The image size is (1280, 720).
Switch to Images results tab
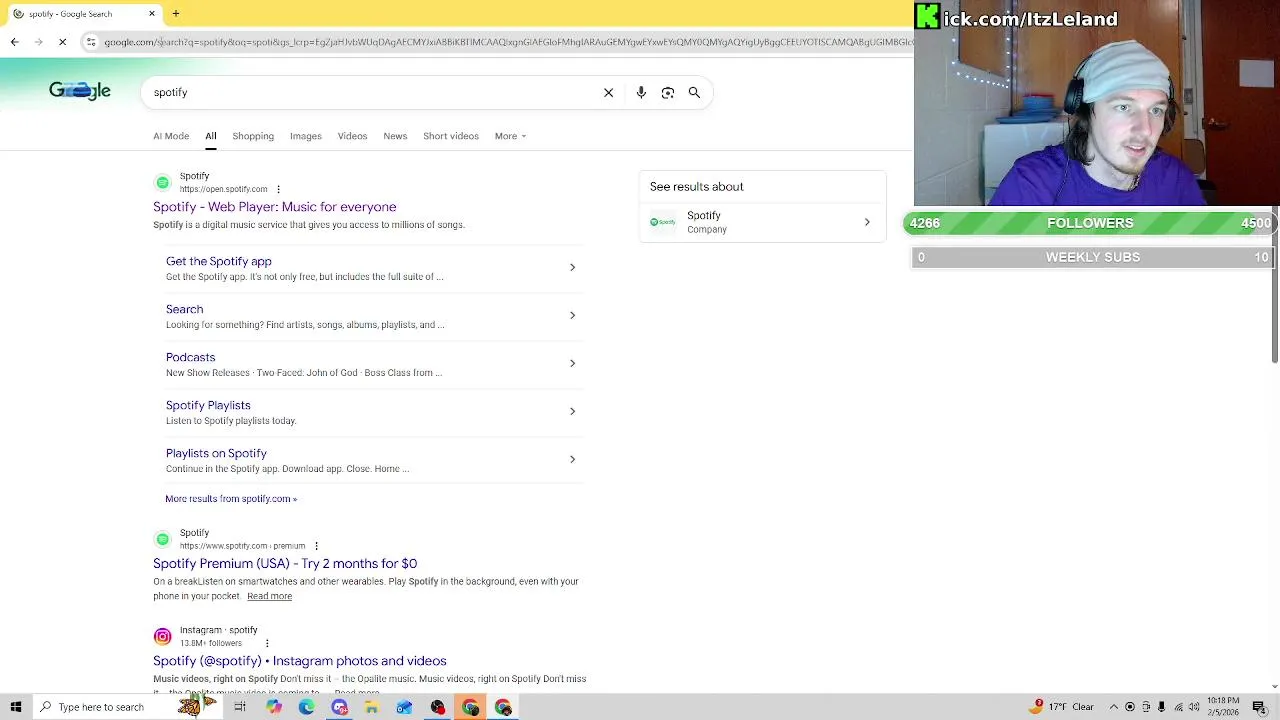coord(306,136)
